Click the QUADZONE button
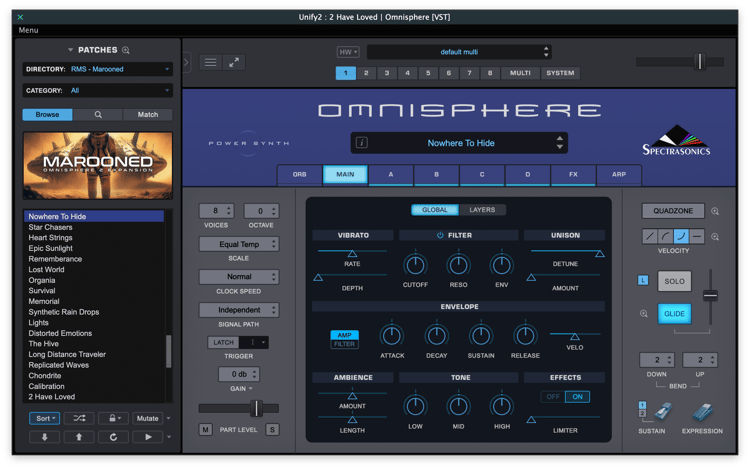Image resolution: width=750 pixels, height=469 pixels. coord(673,211)
